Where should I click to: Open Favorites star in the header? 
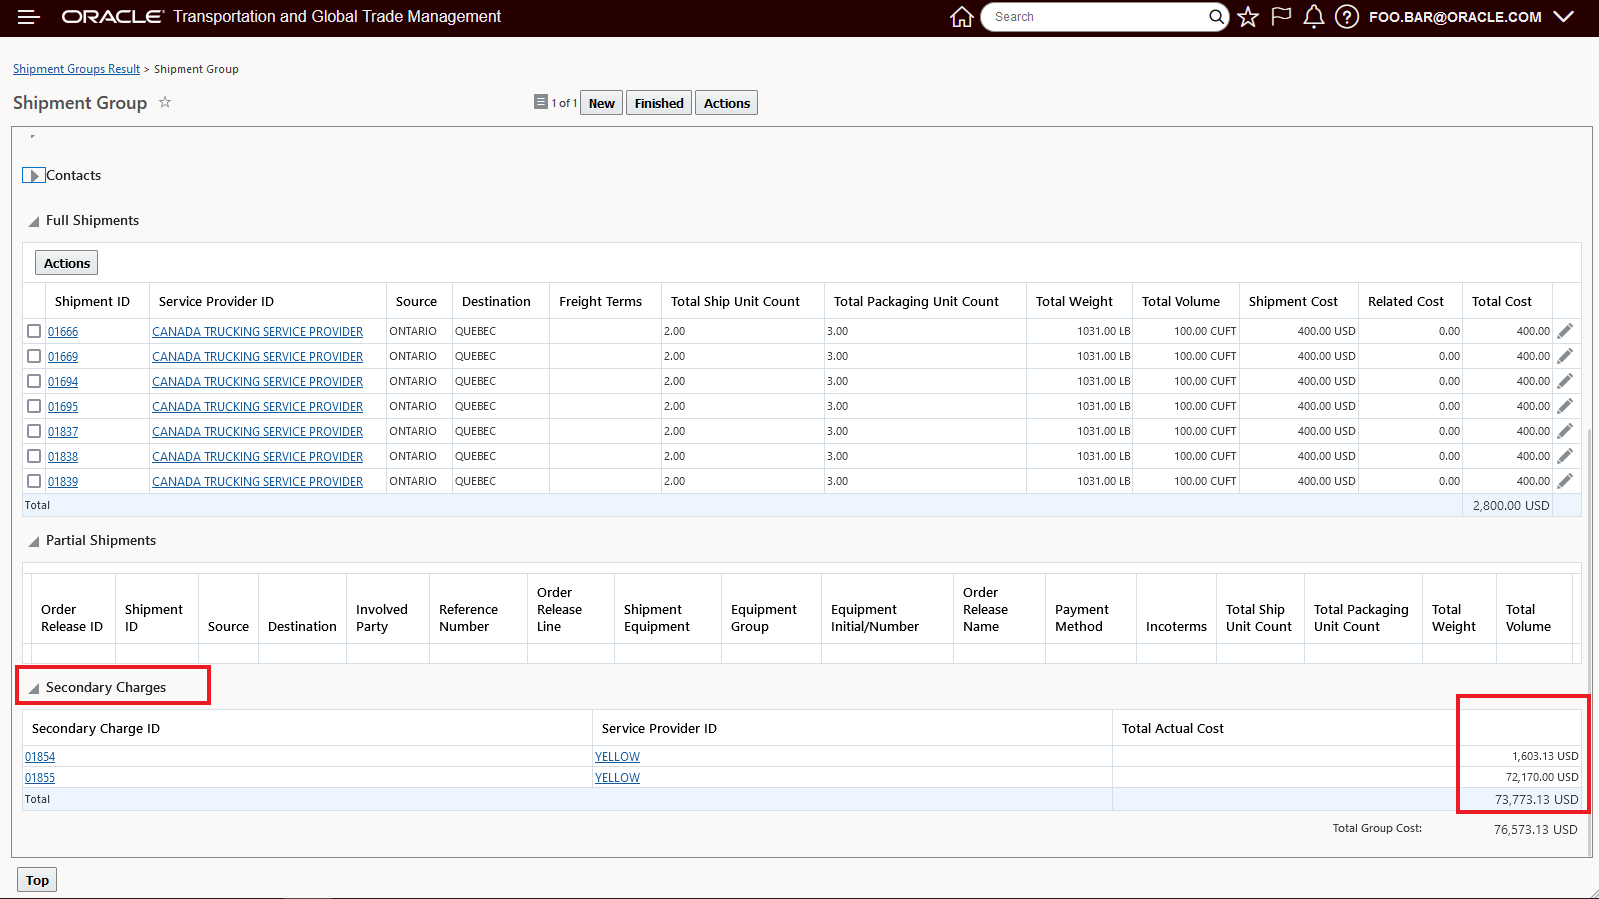coord(1248,17)
